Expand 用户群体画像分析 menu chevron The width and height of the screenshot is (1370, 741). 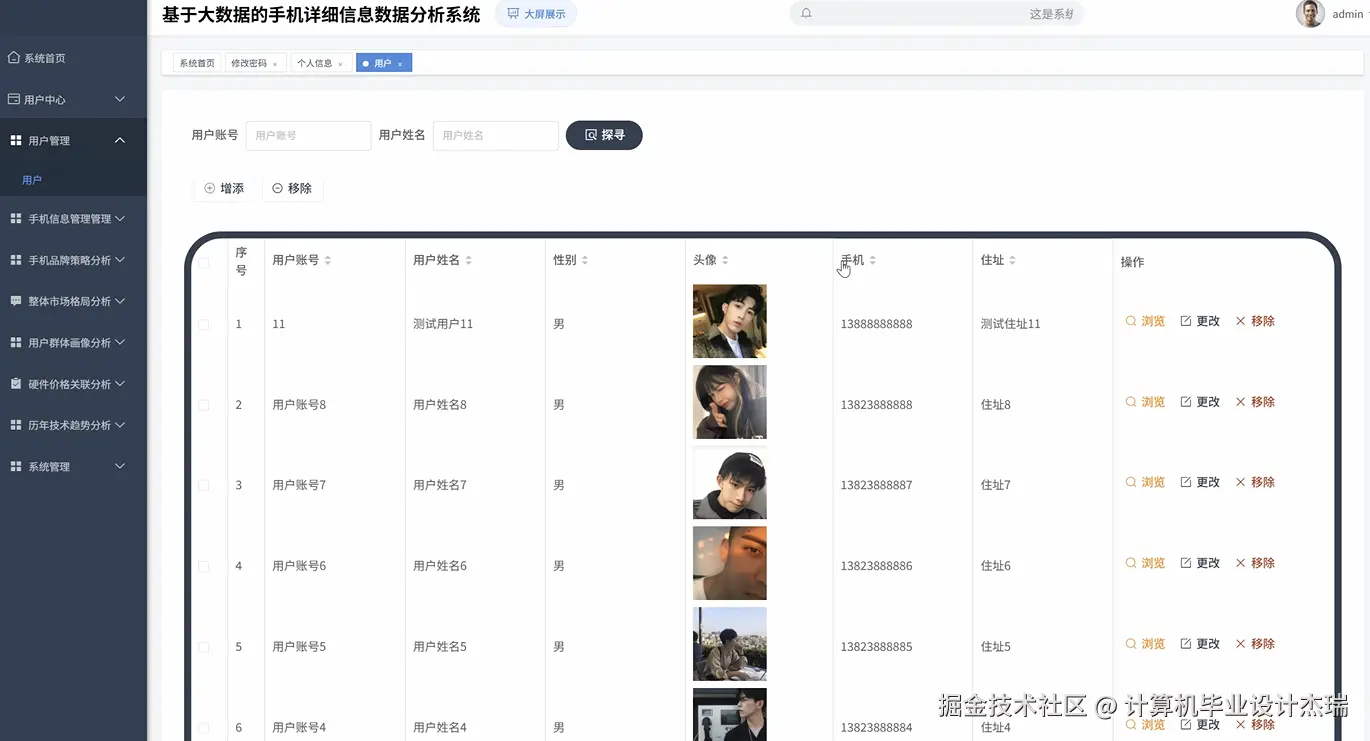[x=120, y=342]
